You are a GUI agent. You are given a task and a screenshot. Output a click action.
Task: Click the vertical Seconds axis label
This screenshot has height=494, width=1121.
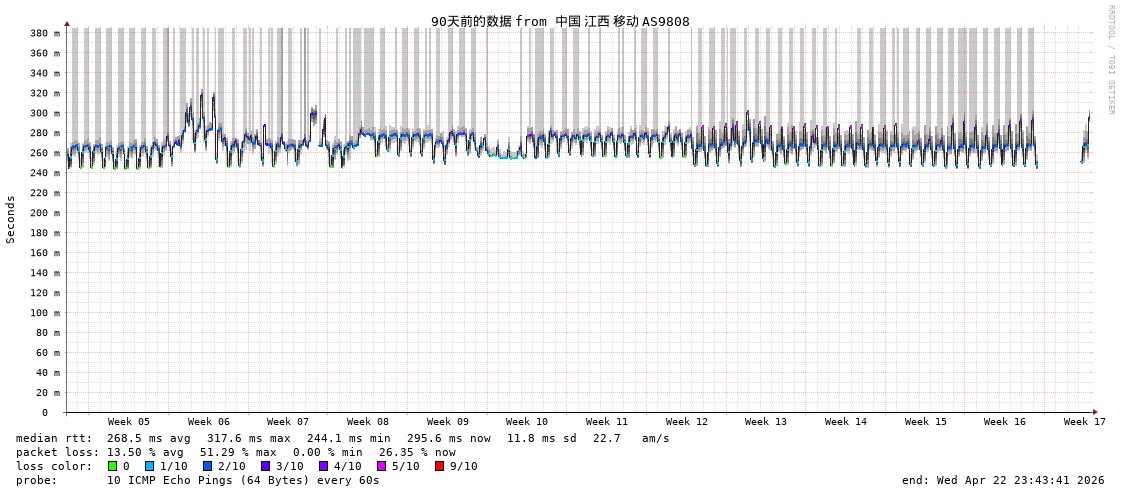(x=11, y=219)
